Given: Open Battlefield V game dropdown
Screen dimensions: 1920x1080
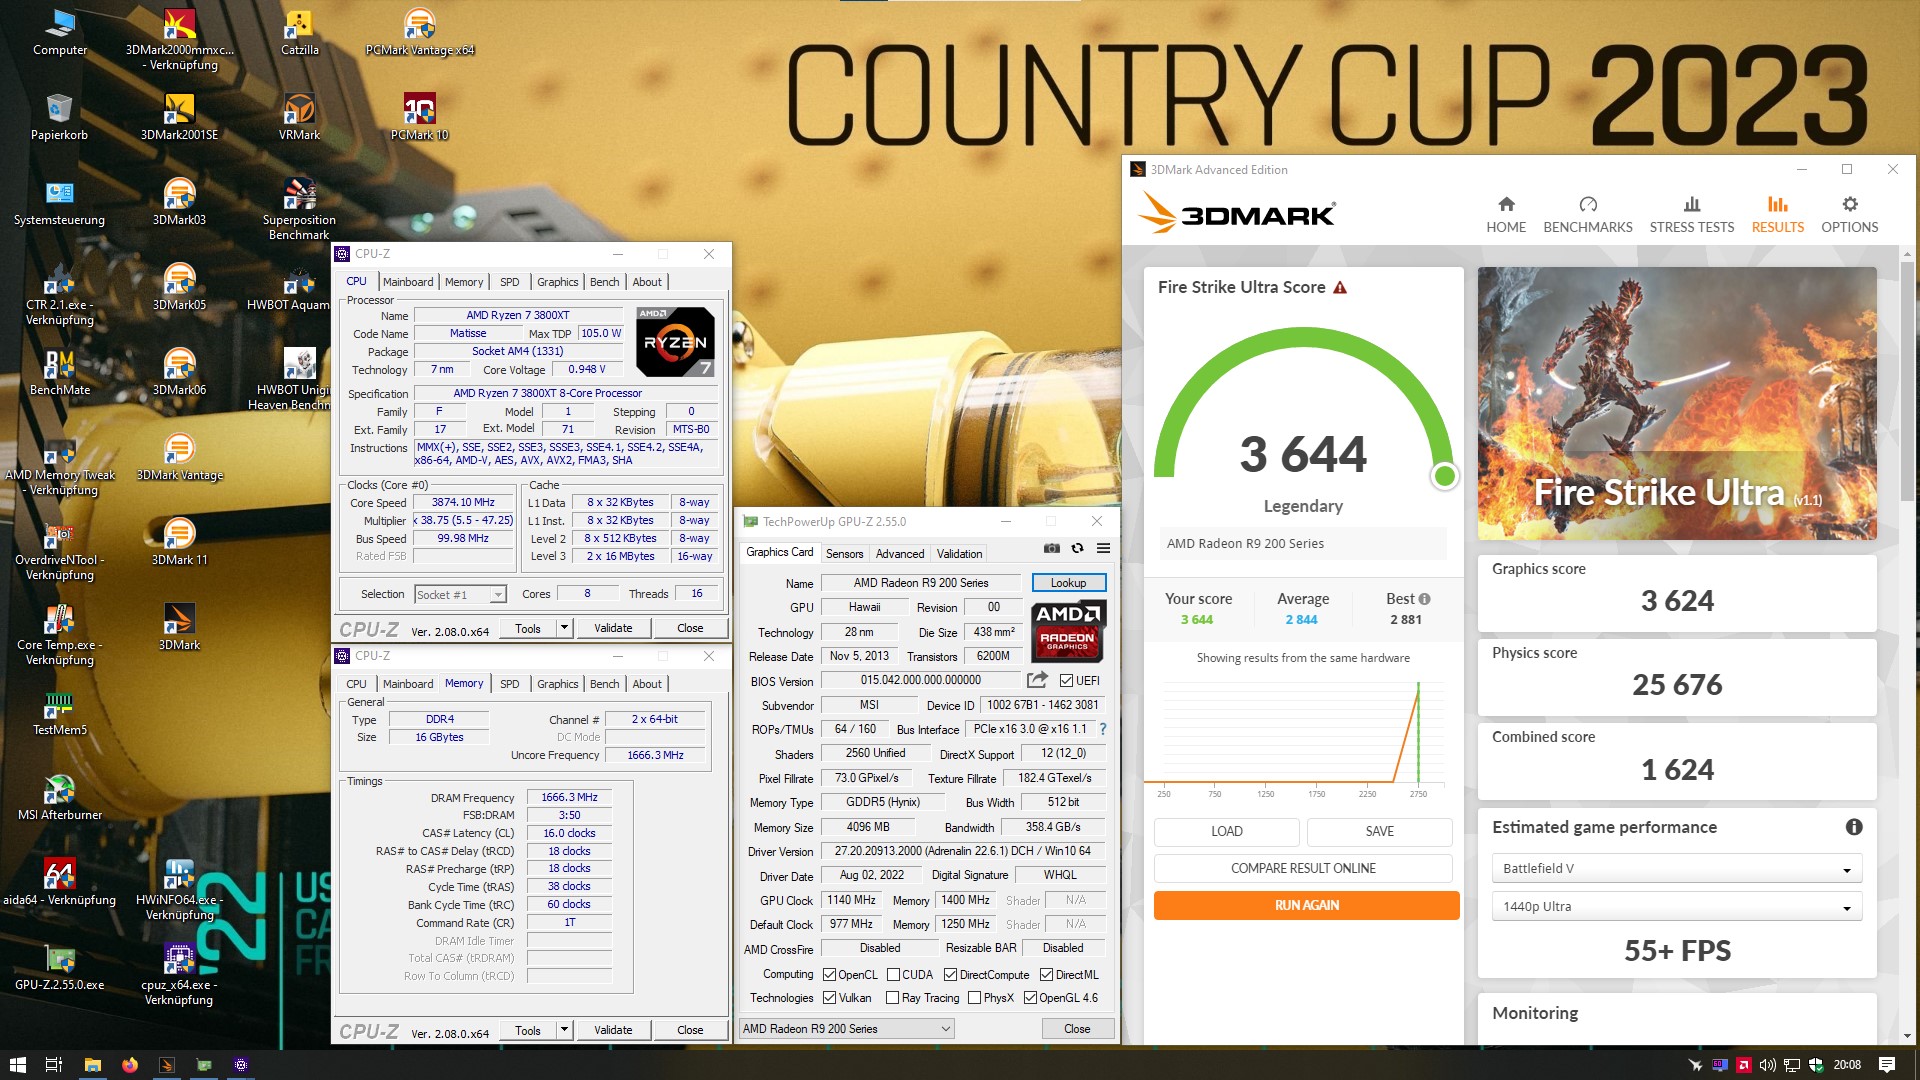Looking at the screenshot, I should click(1676, 868).
